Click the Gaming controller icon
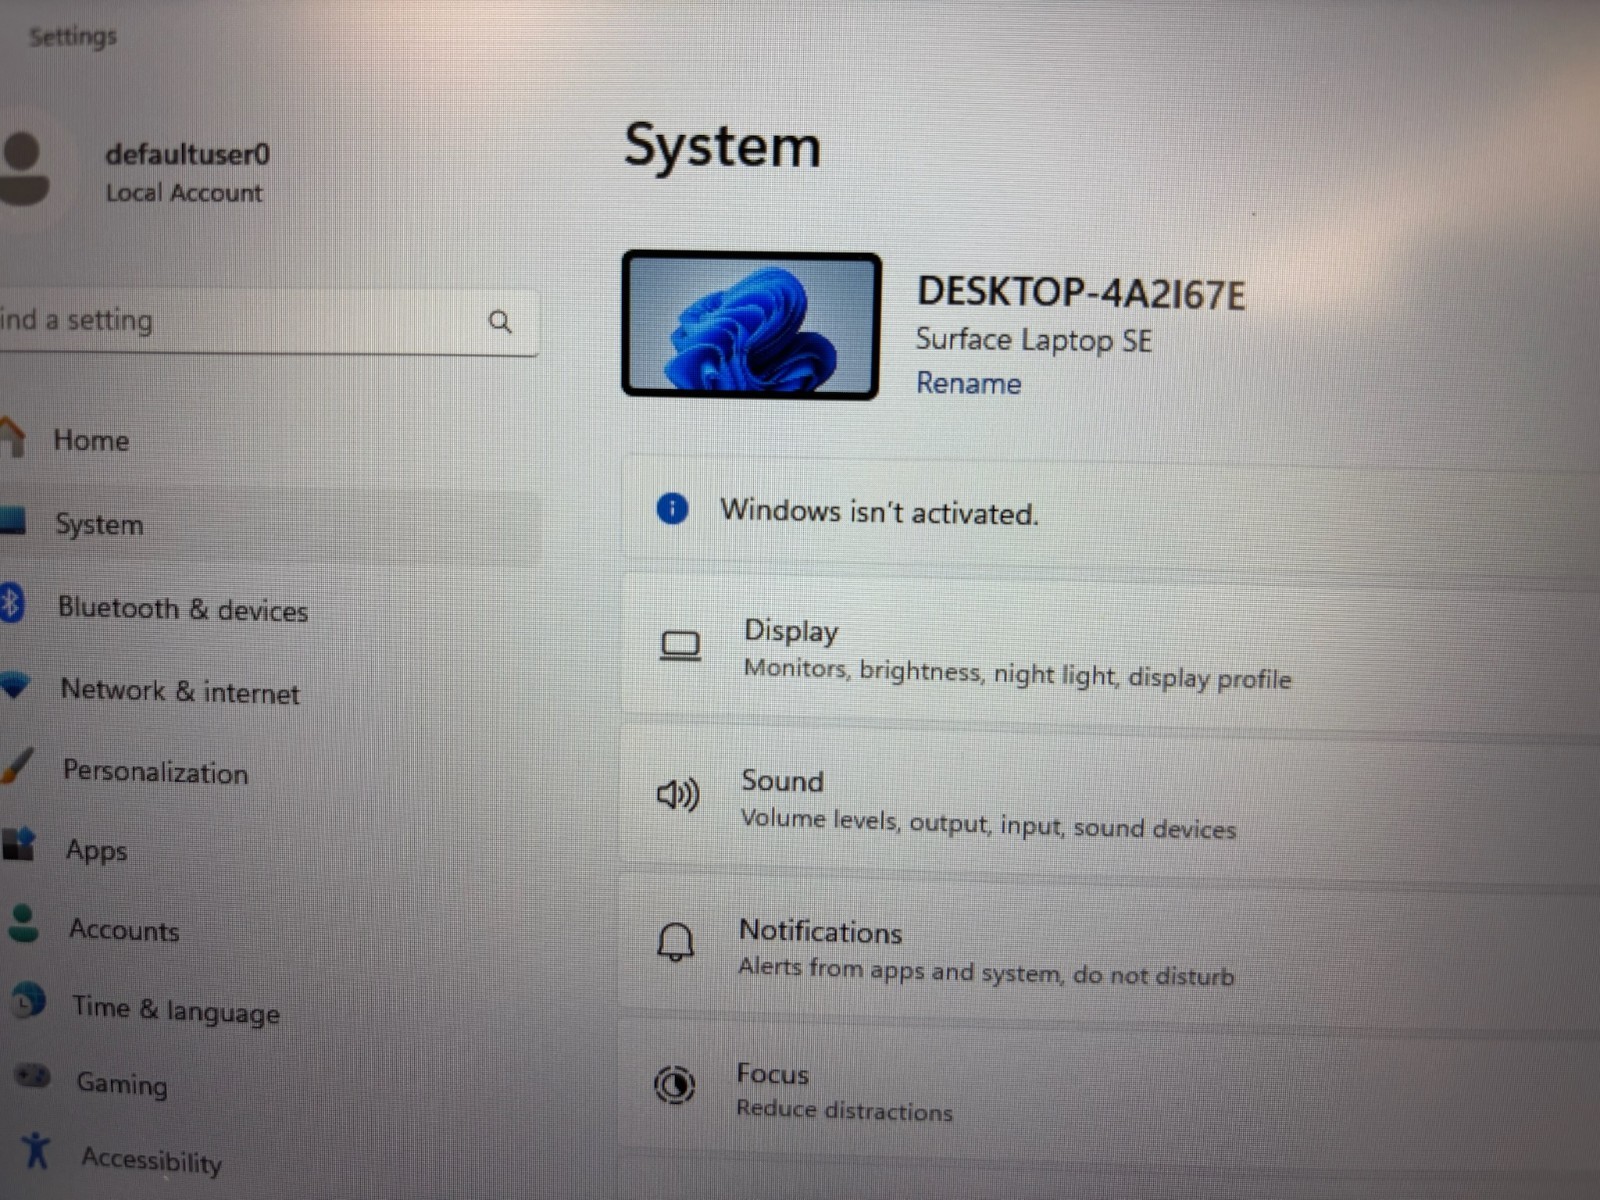Screen dimensions: 1600x1200 click(32, 1076)
